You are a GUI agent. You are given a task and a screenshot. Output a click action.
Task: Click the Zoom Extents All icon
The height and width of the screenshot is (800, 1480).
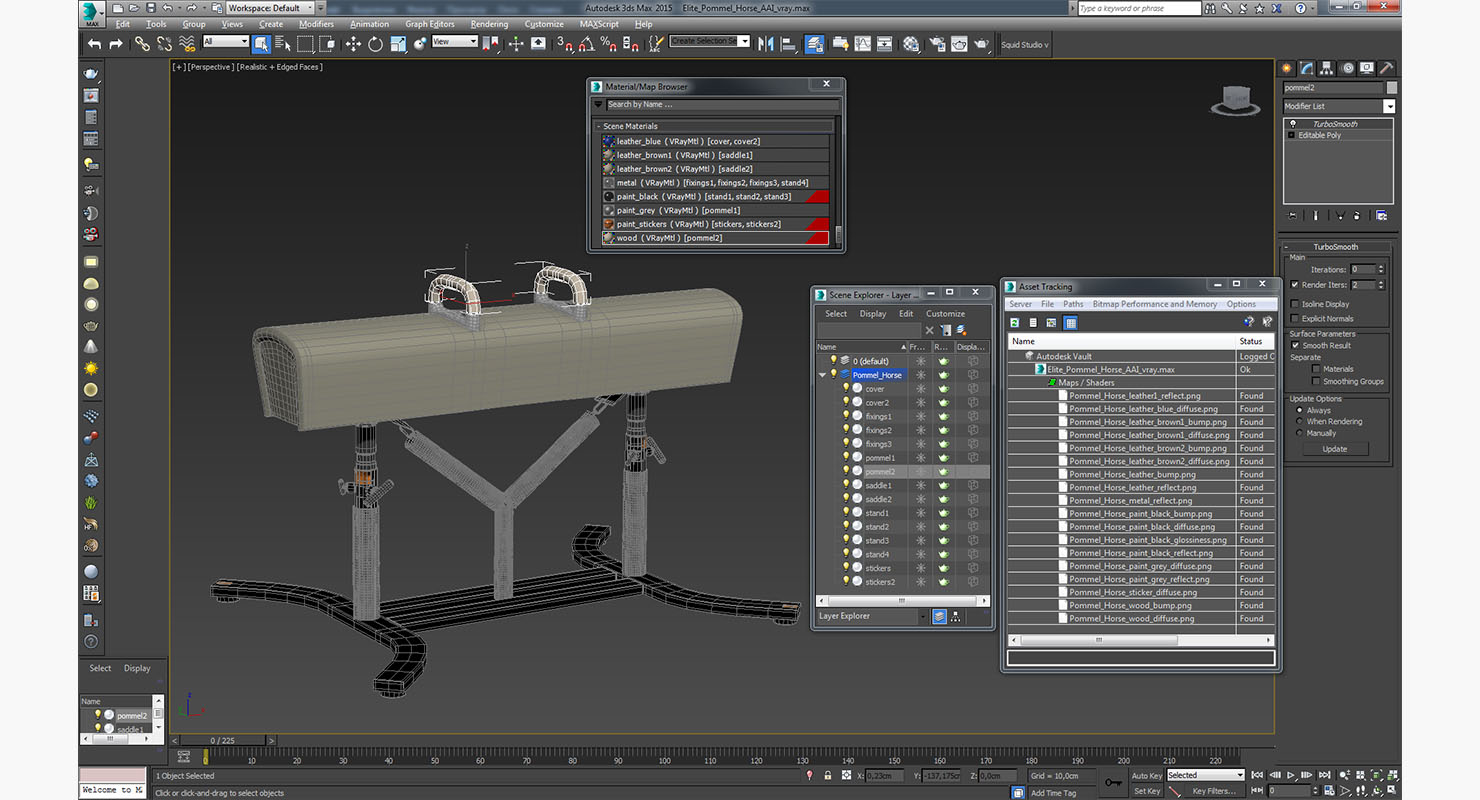click(1393, 775)
